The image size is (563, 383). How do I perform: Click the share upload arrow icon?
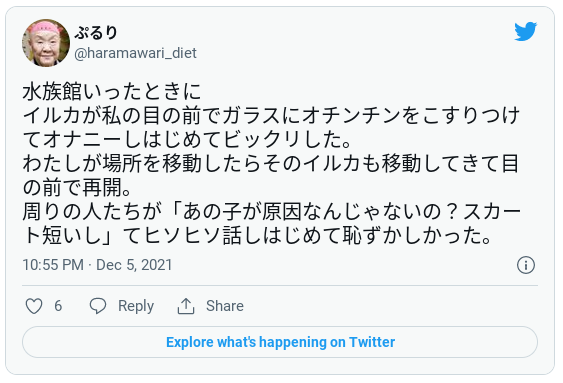point(186,306)
